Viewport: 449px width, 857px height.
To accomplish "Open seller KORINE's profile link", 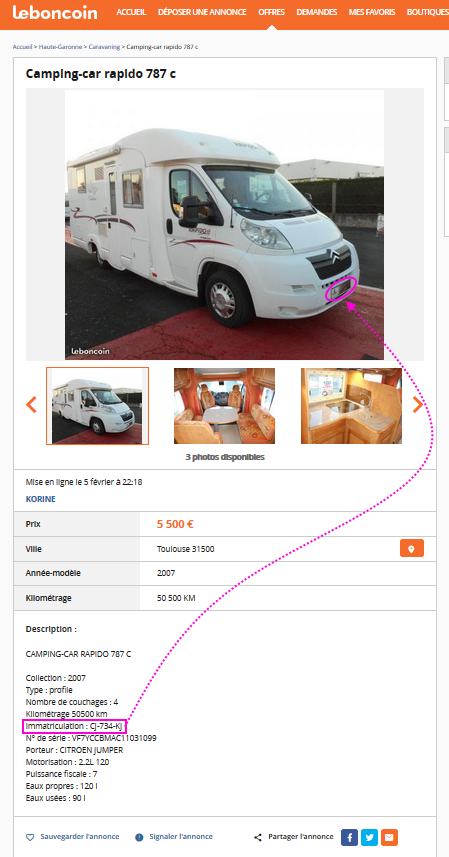I will 40,499.
